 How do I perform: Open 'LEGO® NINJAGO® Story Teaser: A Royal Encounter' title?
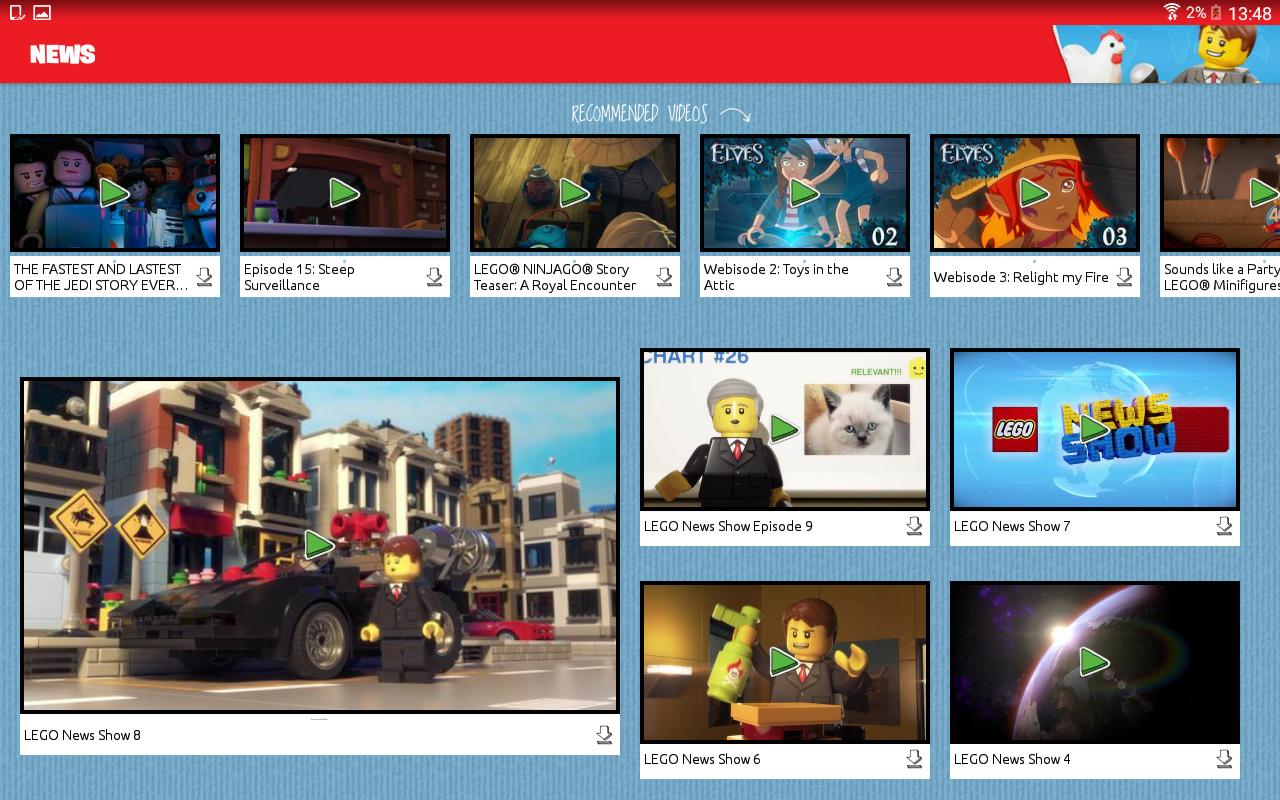coord(555,277)
